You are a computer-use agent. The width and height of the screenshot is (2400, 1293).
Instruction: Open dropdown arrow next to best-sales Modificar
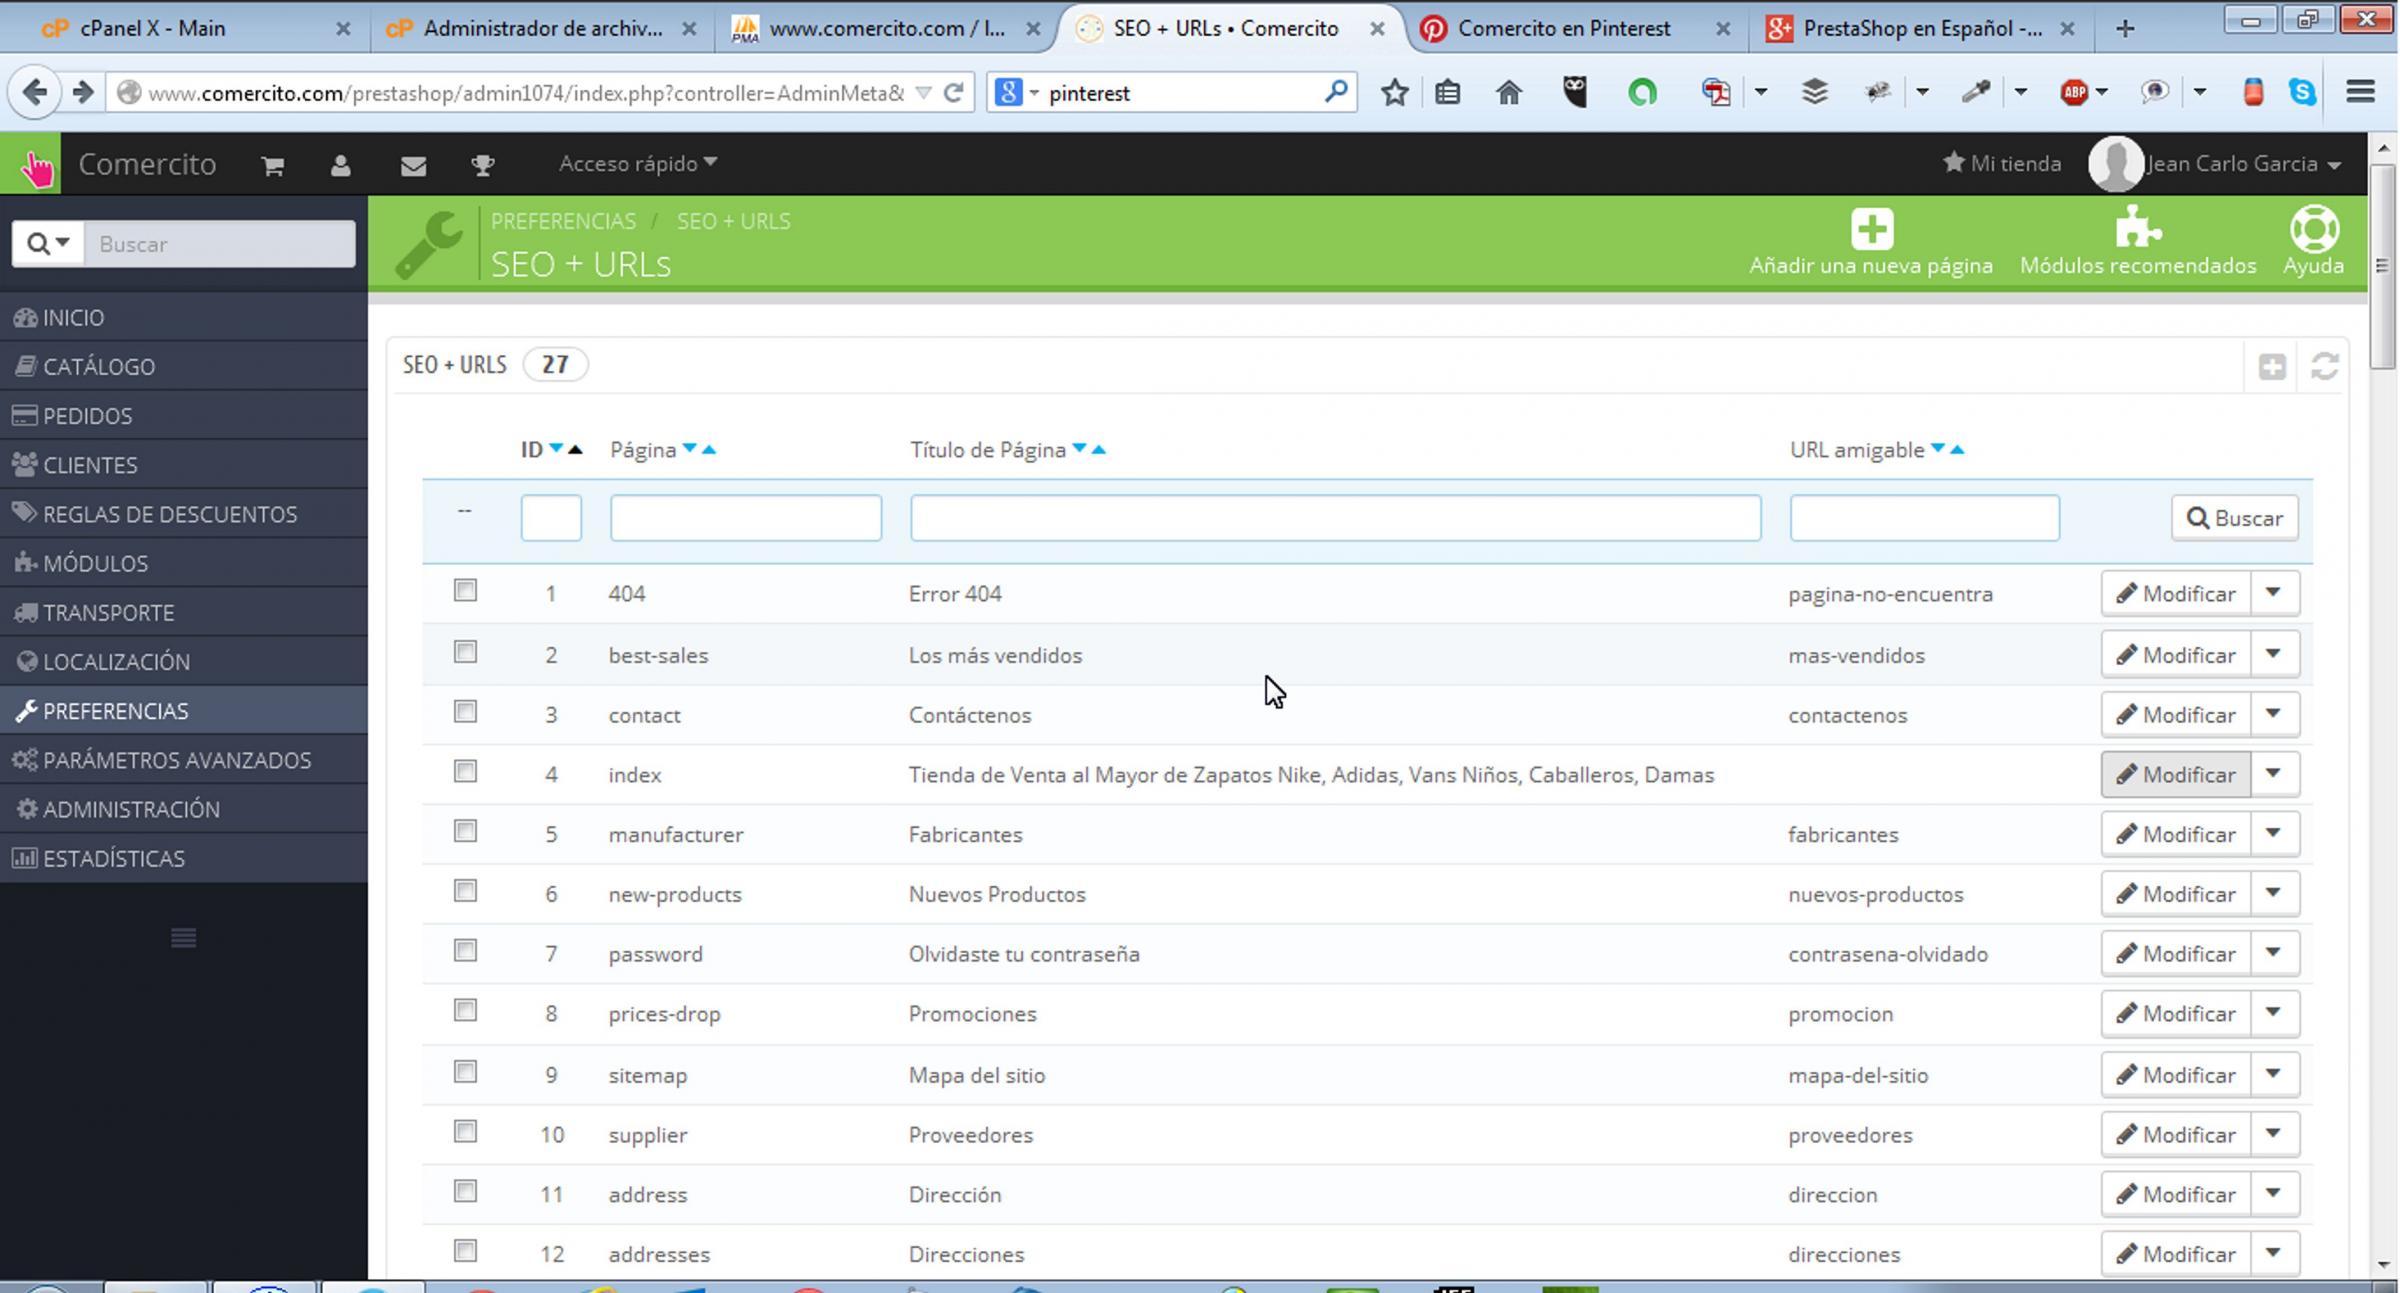click(x=2273, y=654)
